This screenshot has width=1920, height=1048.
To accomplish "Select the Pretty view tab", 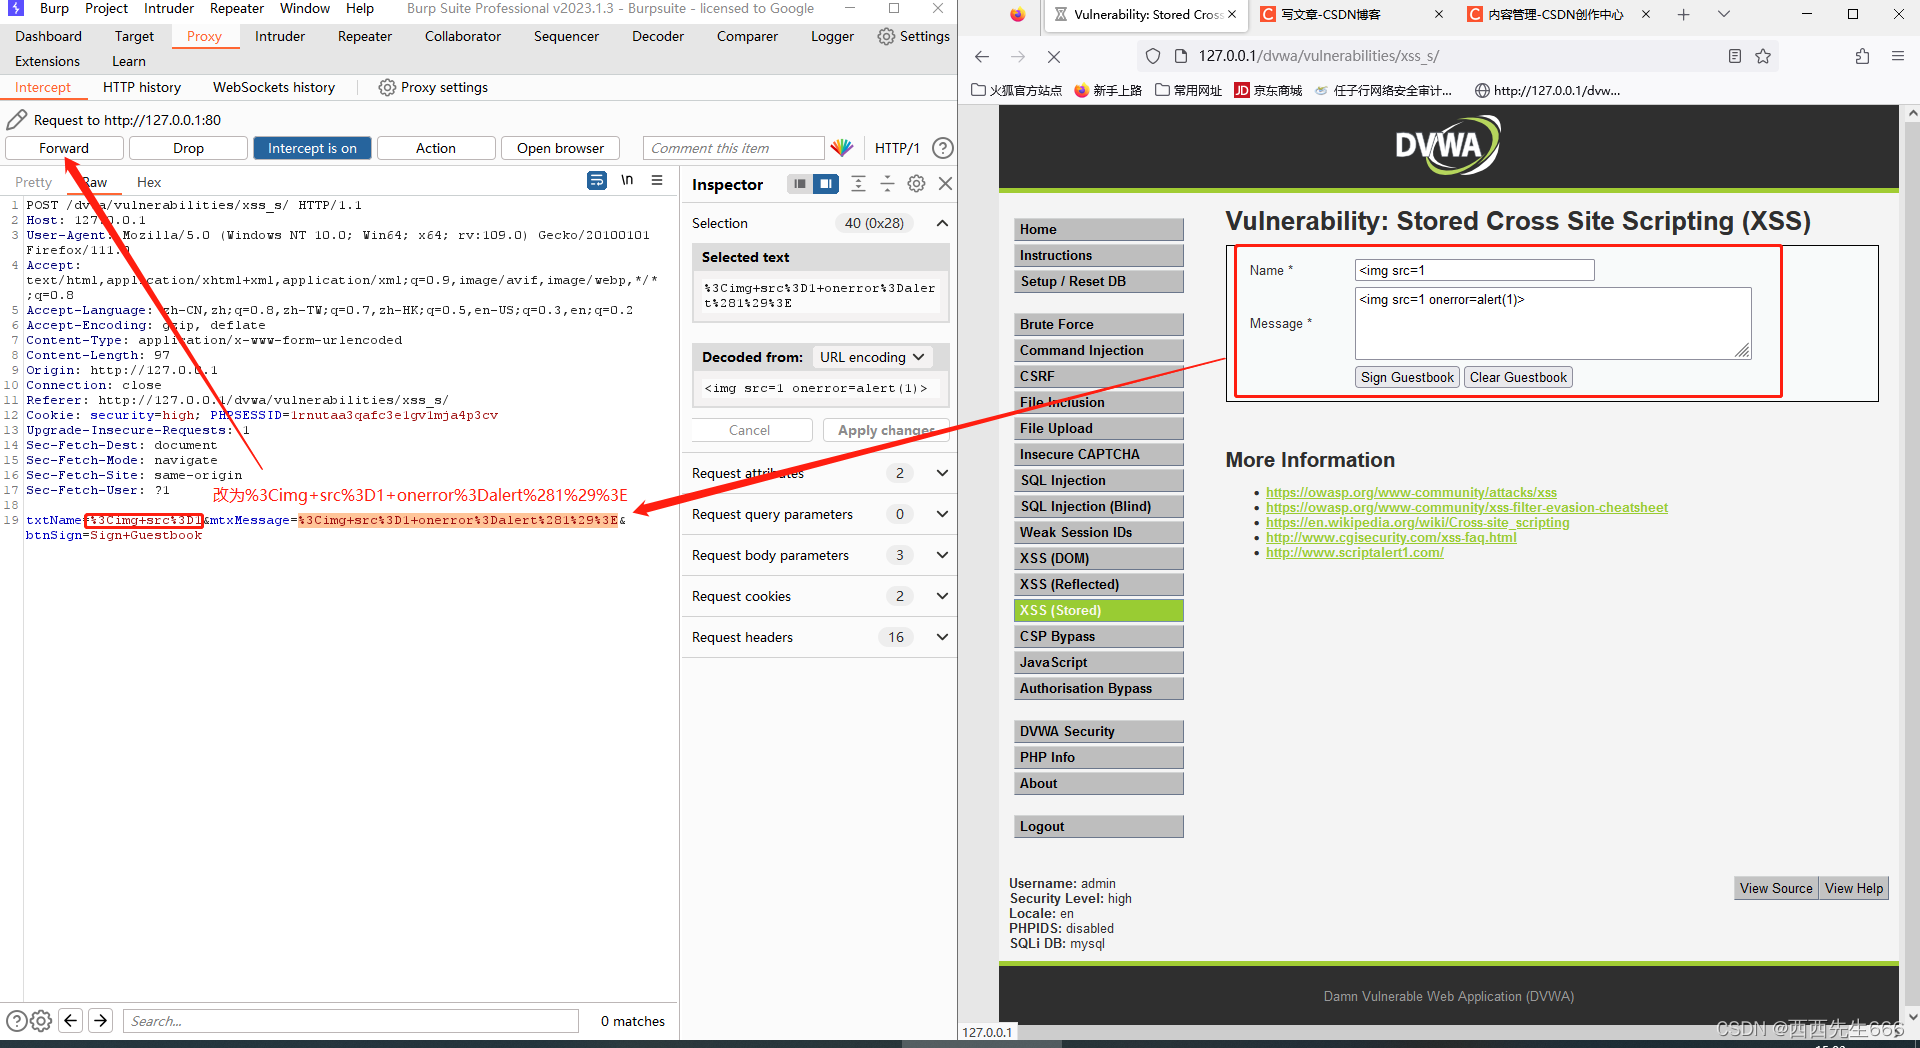I will [33, 182].
